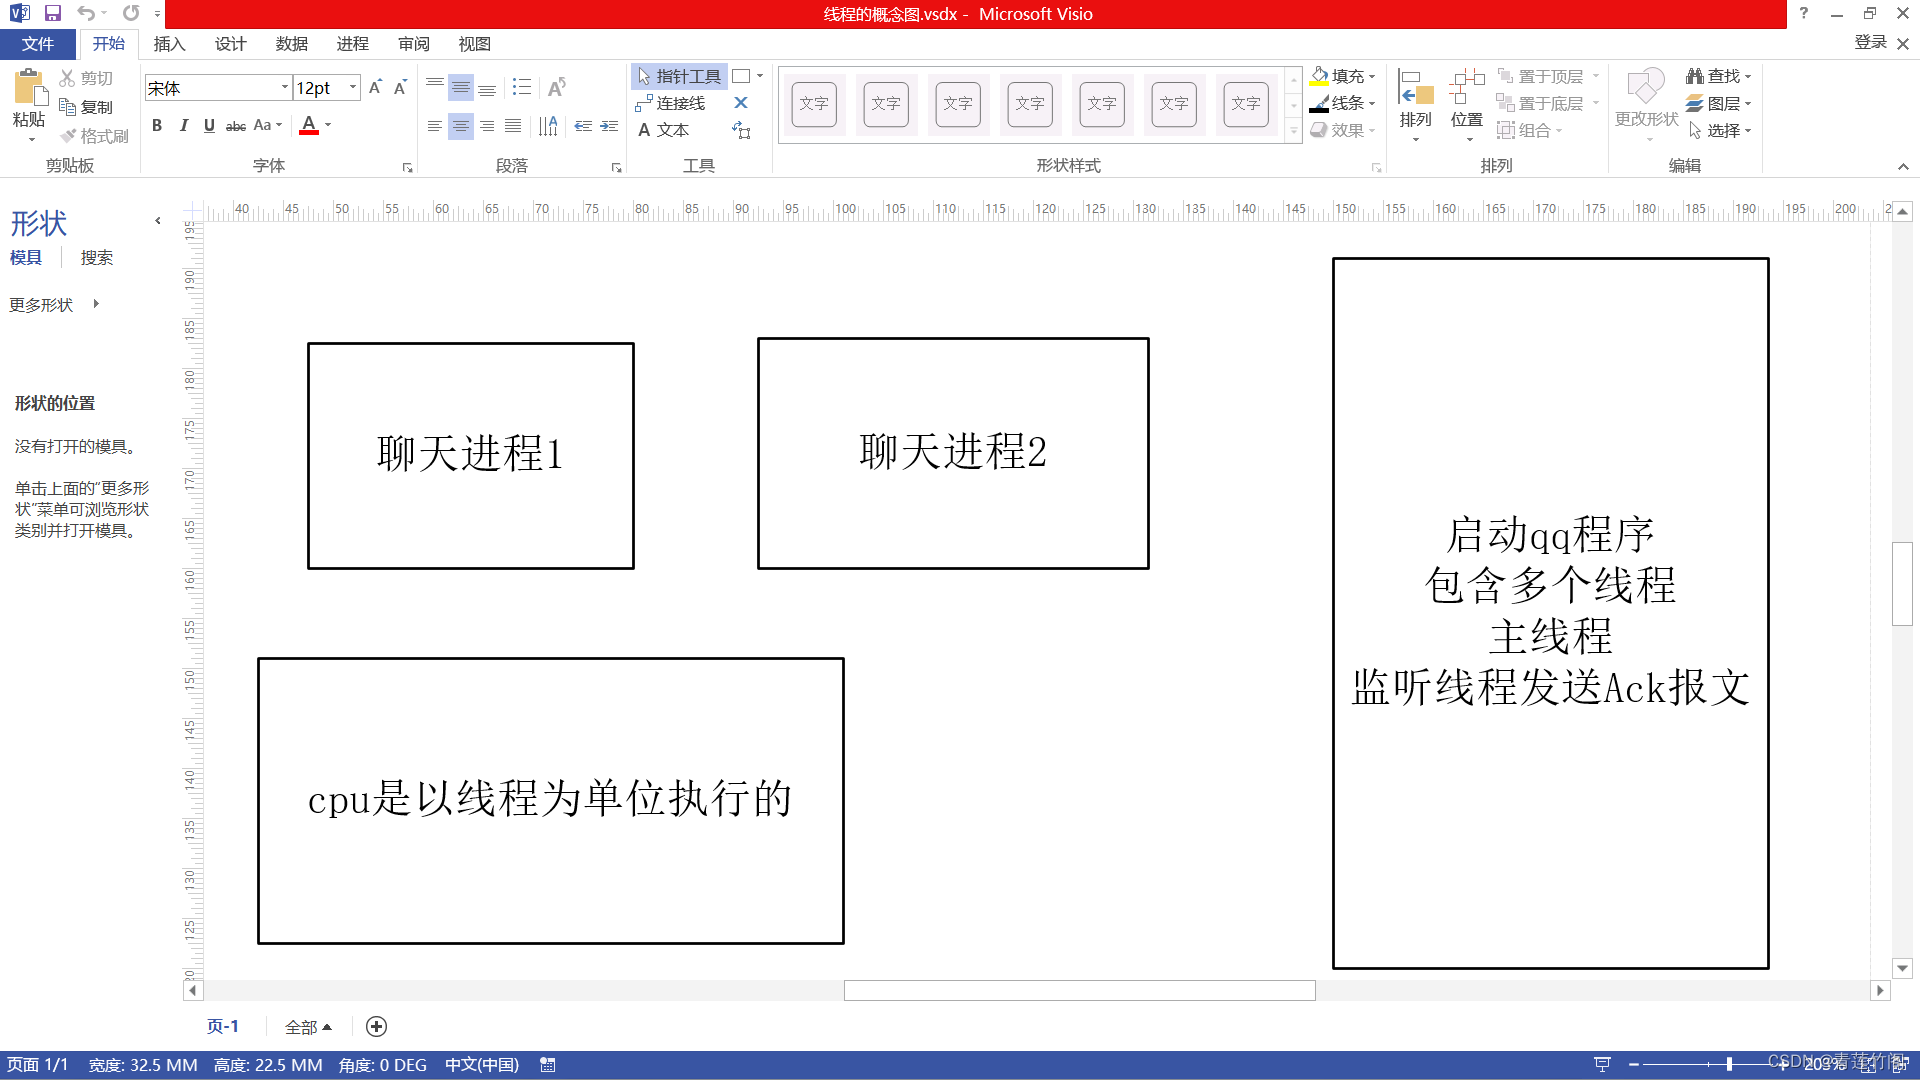Select the 连接线 connector tool
The width and height of the screenshot is (1920, 1080).
pos(677,102)
